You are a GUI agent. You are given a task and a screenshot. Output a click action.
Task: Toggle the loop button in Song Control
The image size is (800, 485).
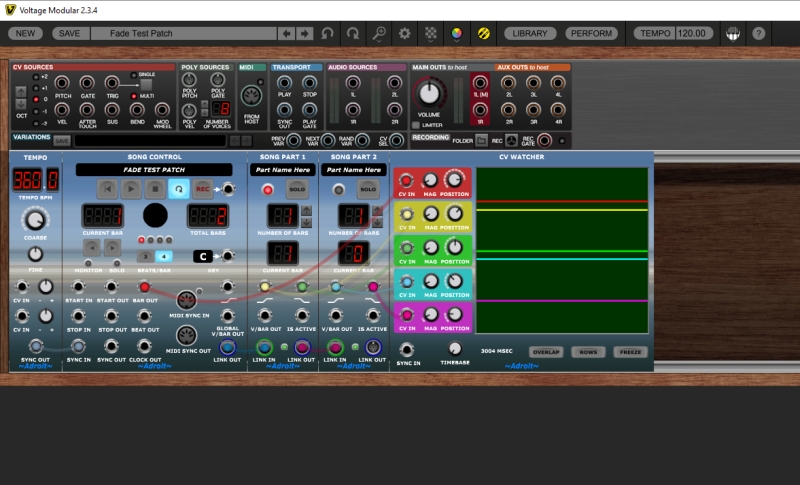[179, 189]
